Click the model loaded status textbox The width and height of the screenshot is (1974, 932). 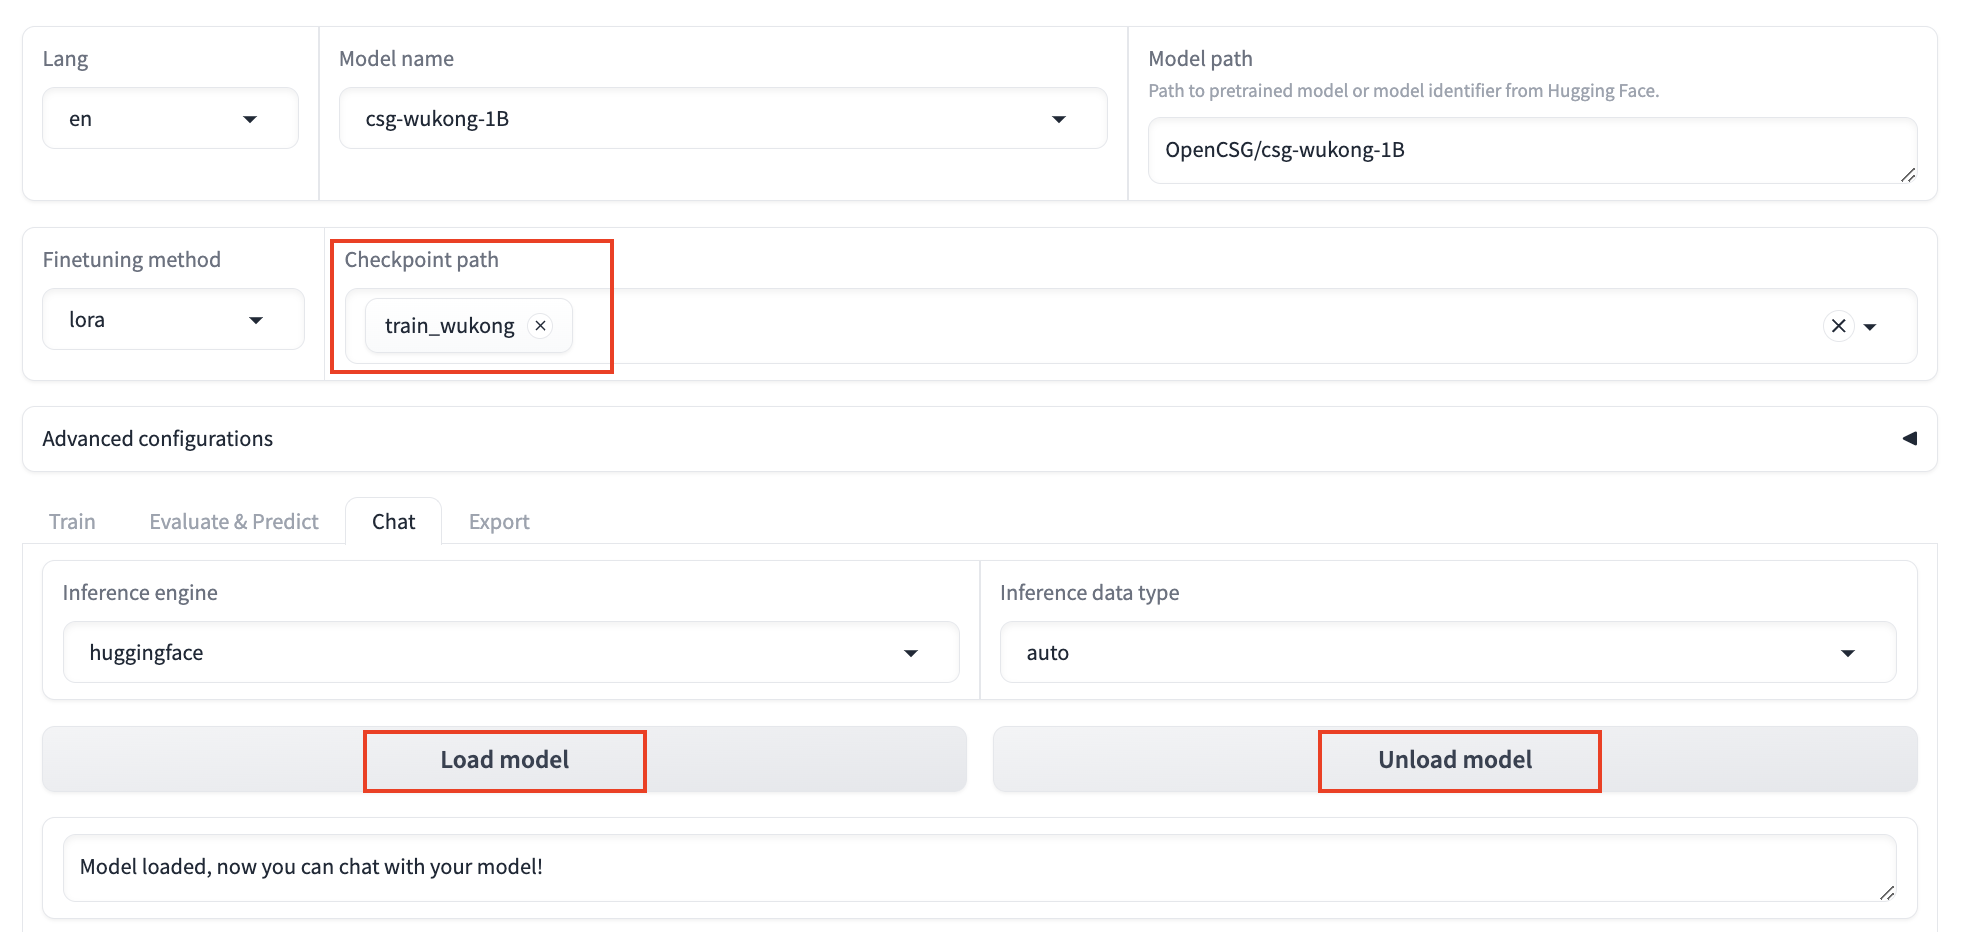970,867
